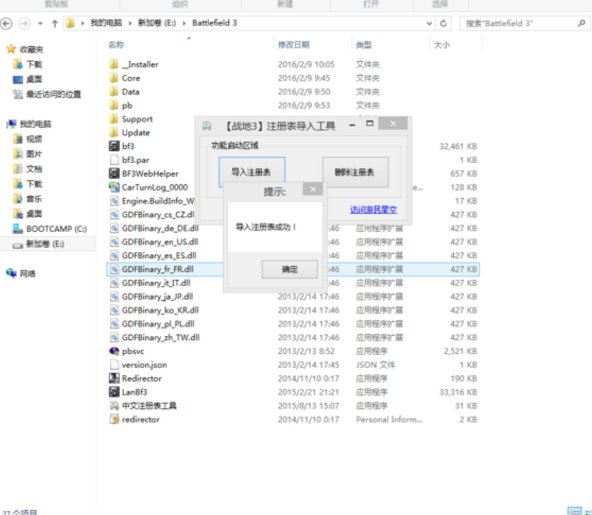The width and height of the screenshot is (592, 515).
Task: Open 视频 in the navigation pane
Action: click(x=34, y=139)
